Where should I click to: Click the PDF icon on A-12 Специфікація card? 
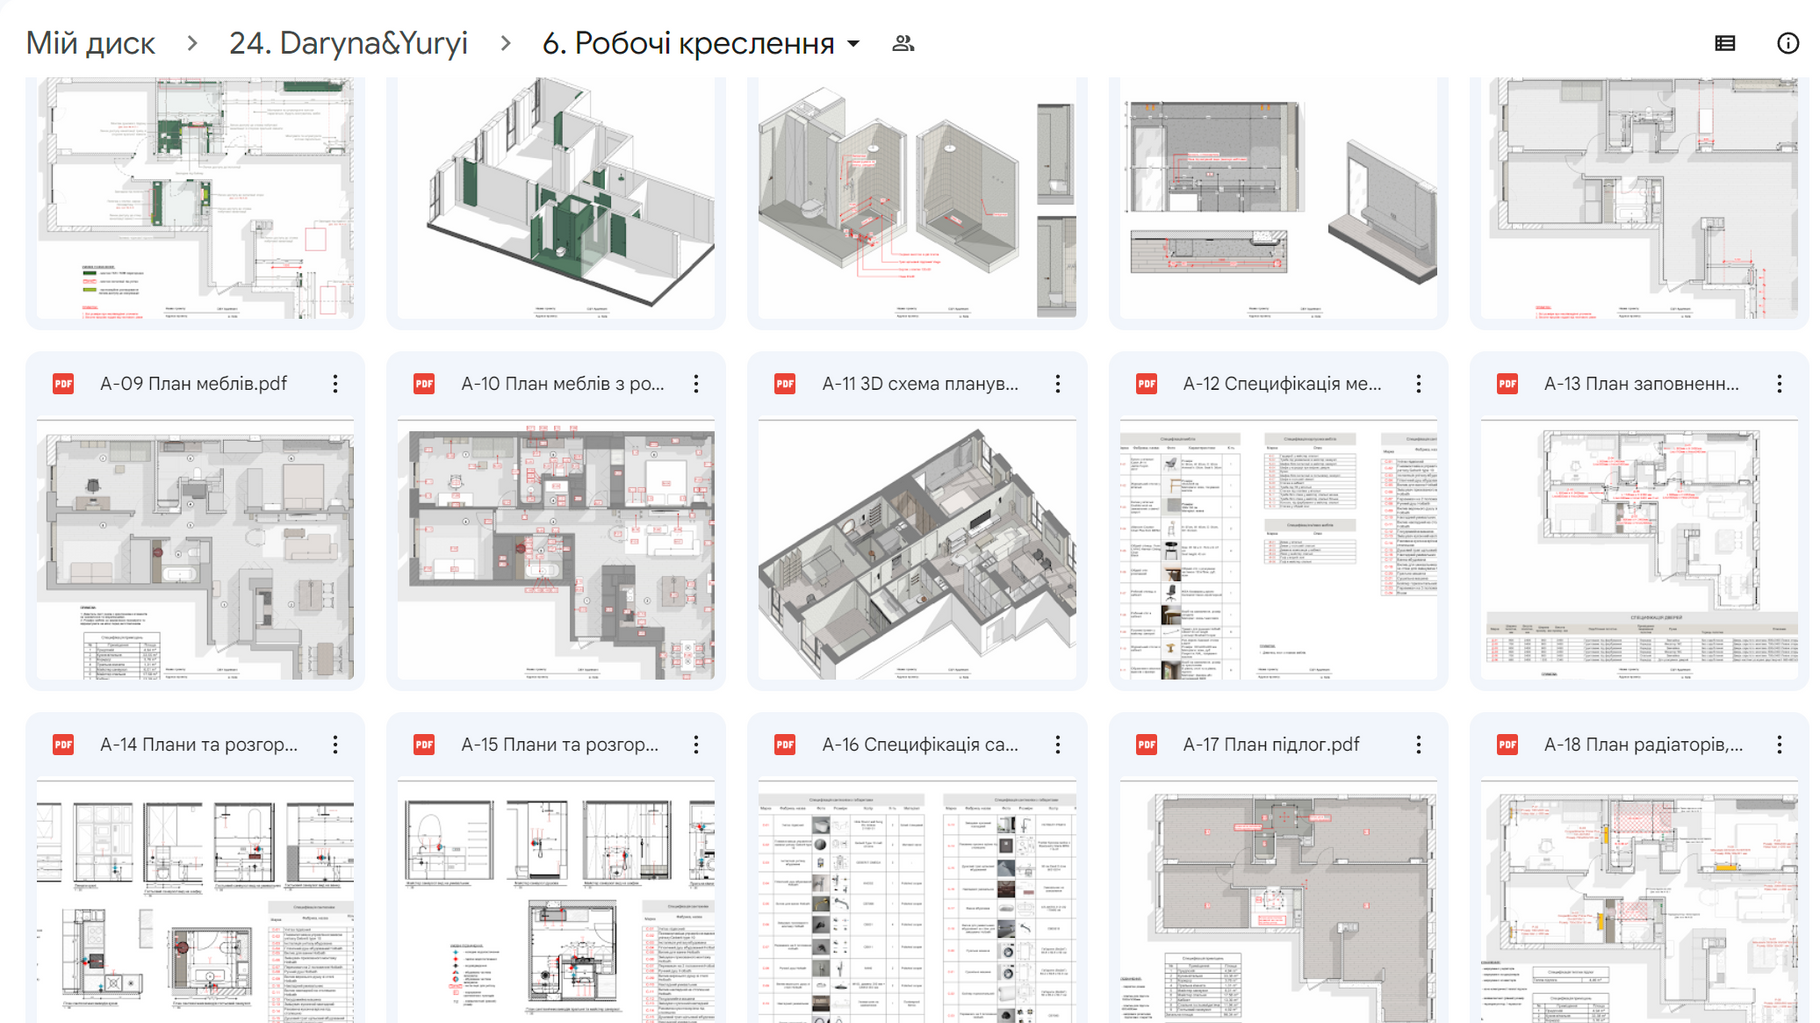click(x=1147, y=383)
